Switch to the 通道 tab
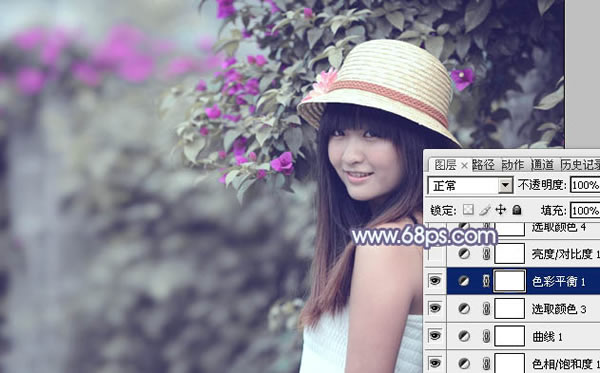This screenshot has width=600, height=373. coord(542,165)
